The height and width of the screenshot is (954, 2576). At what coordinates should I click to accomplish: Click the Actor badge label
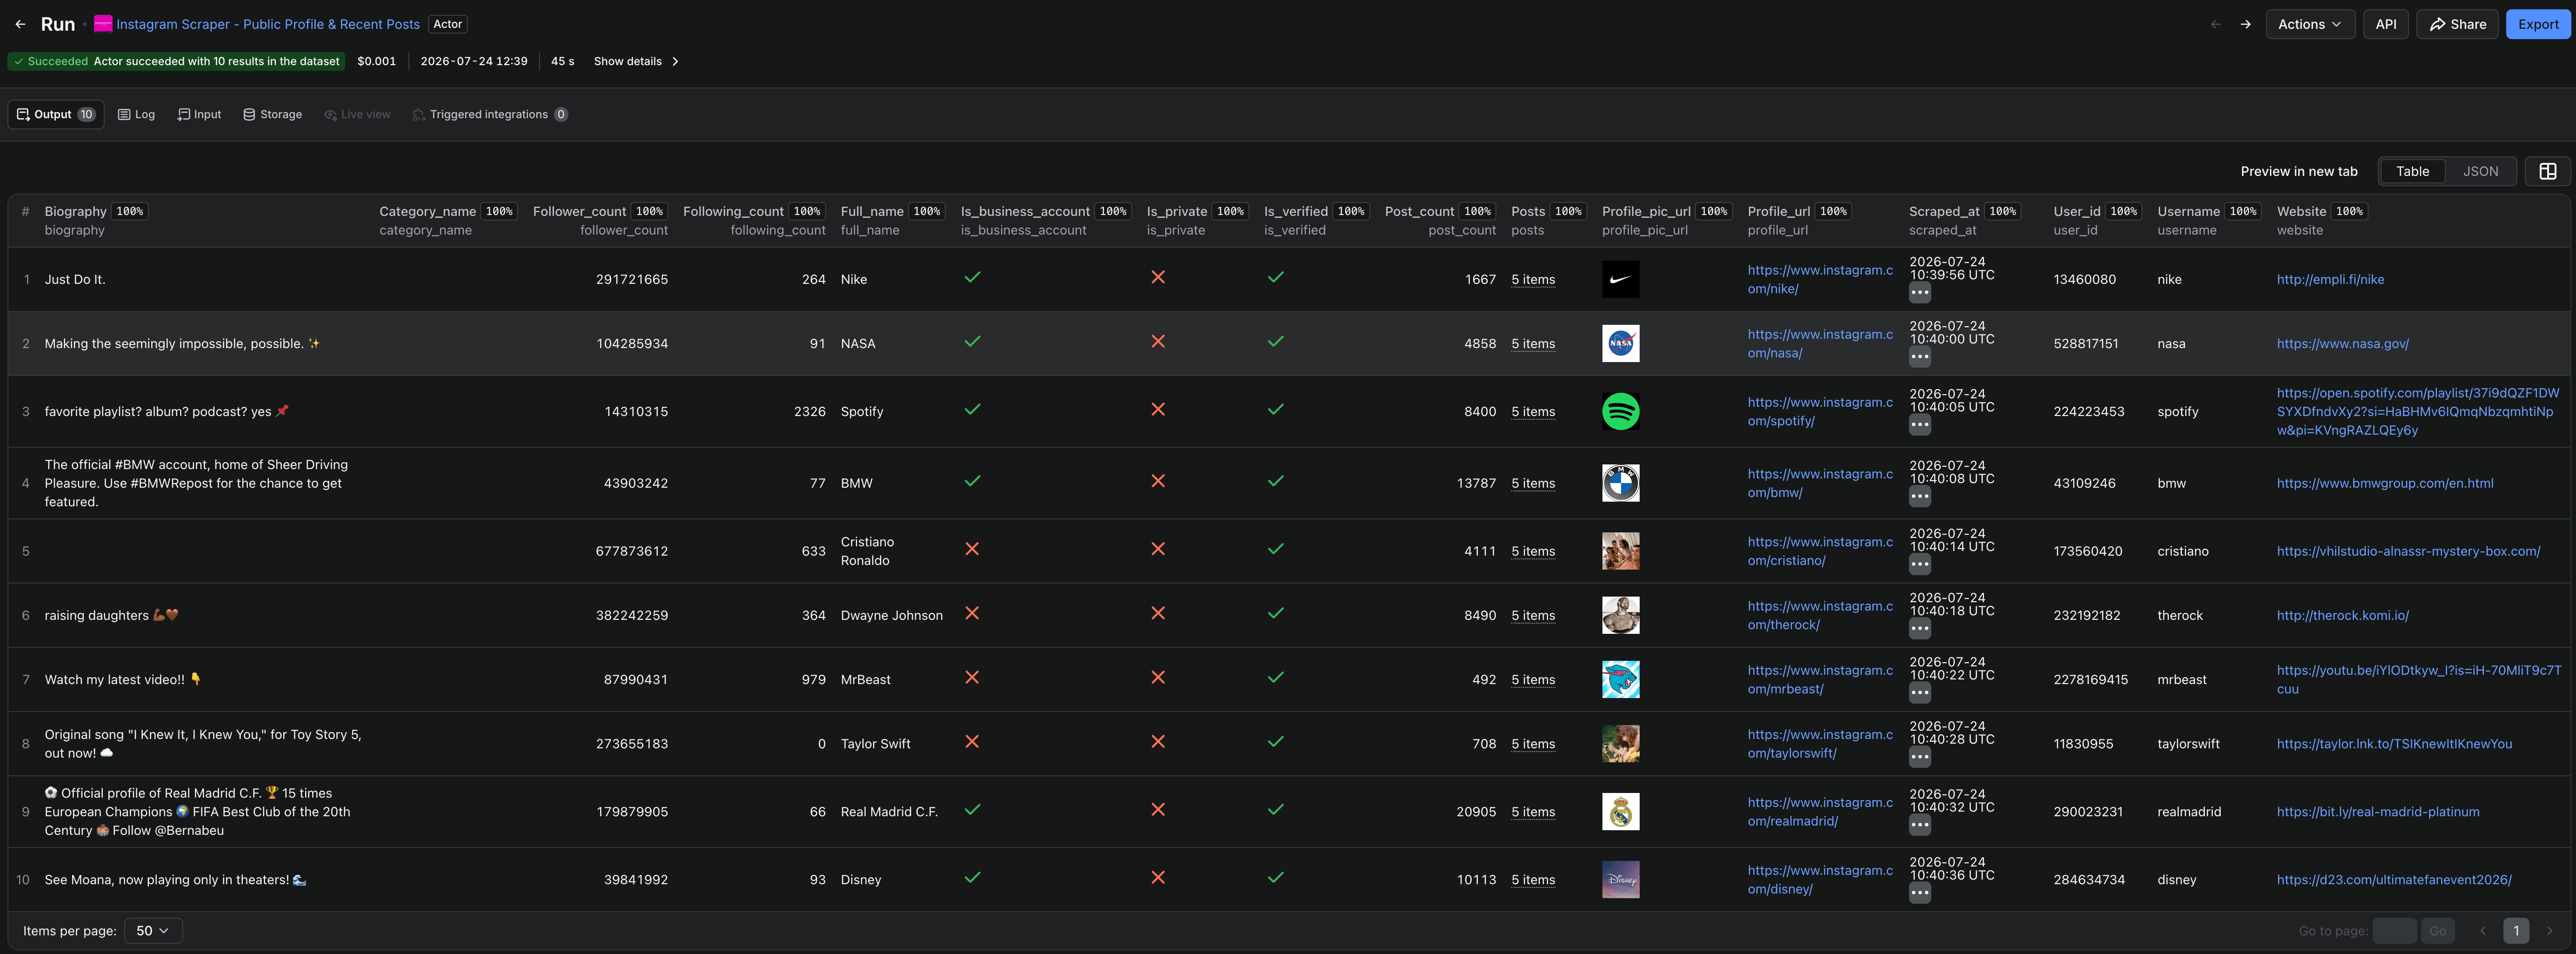(447, 24)
